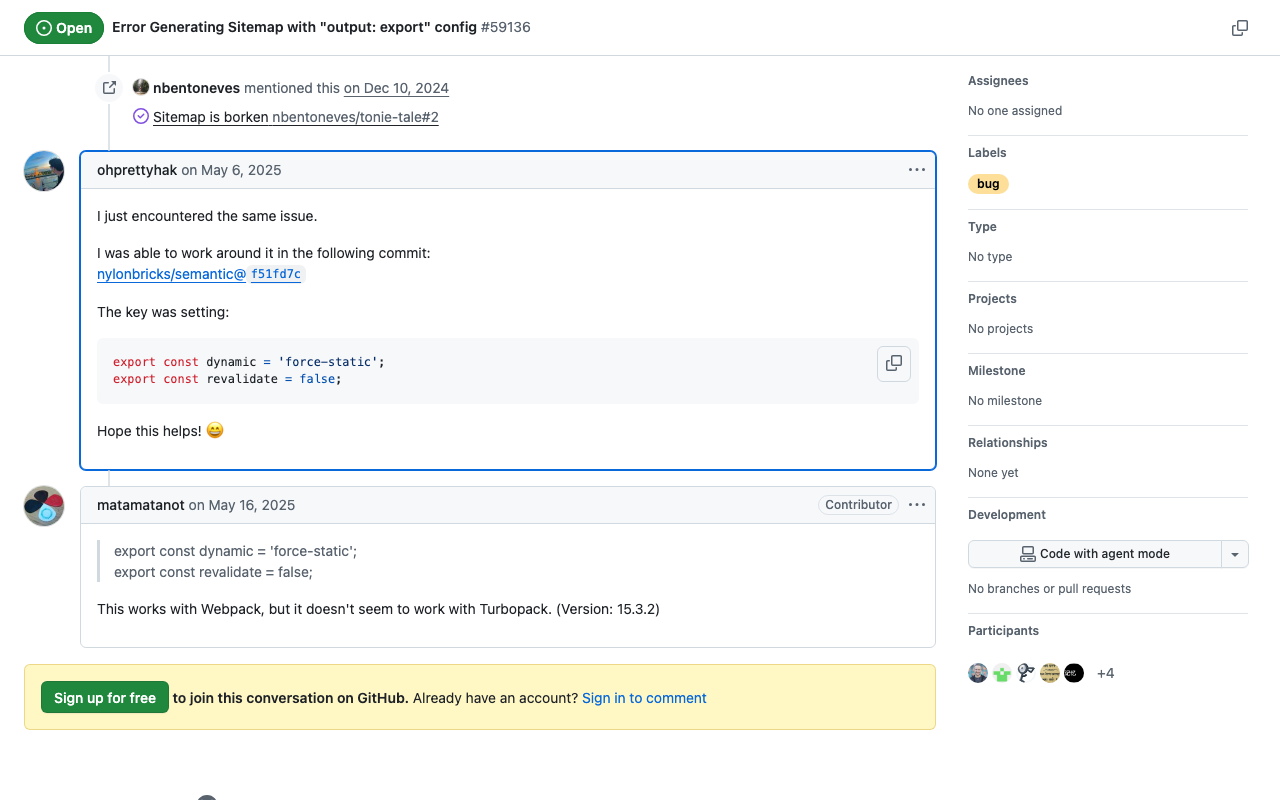Click the green Open status badge
The image size is (1280, 800).
tap(64, 28)
